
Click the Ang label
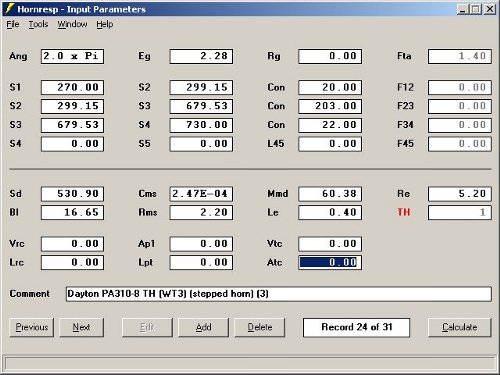point(18,56)
